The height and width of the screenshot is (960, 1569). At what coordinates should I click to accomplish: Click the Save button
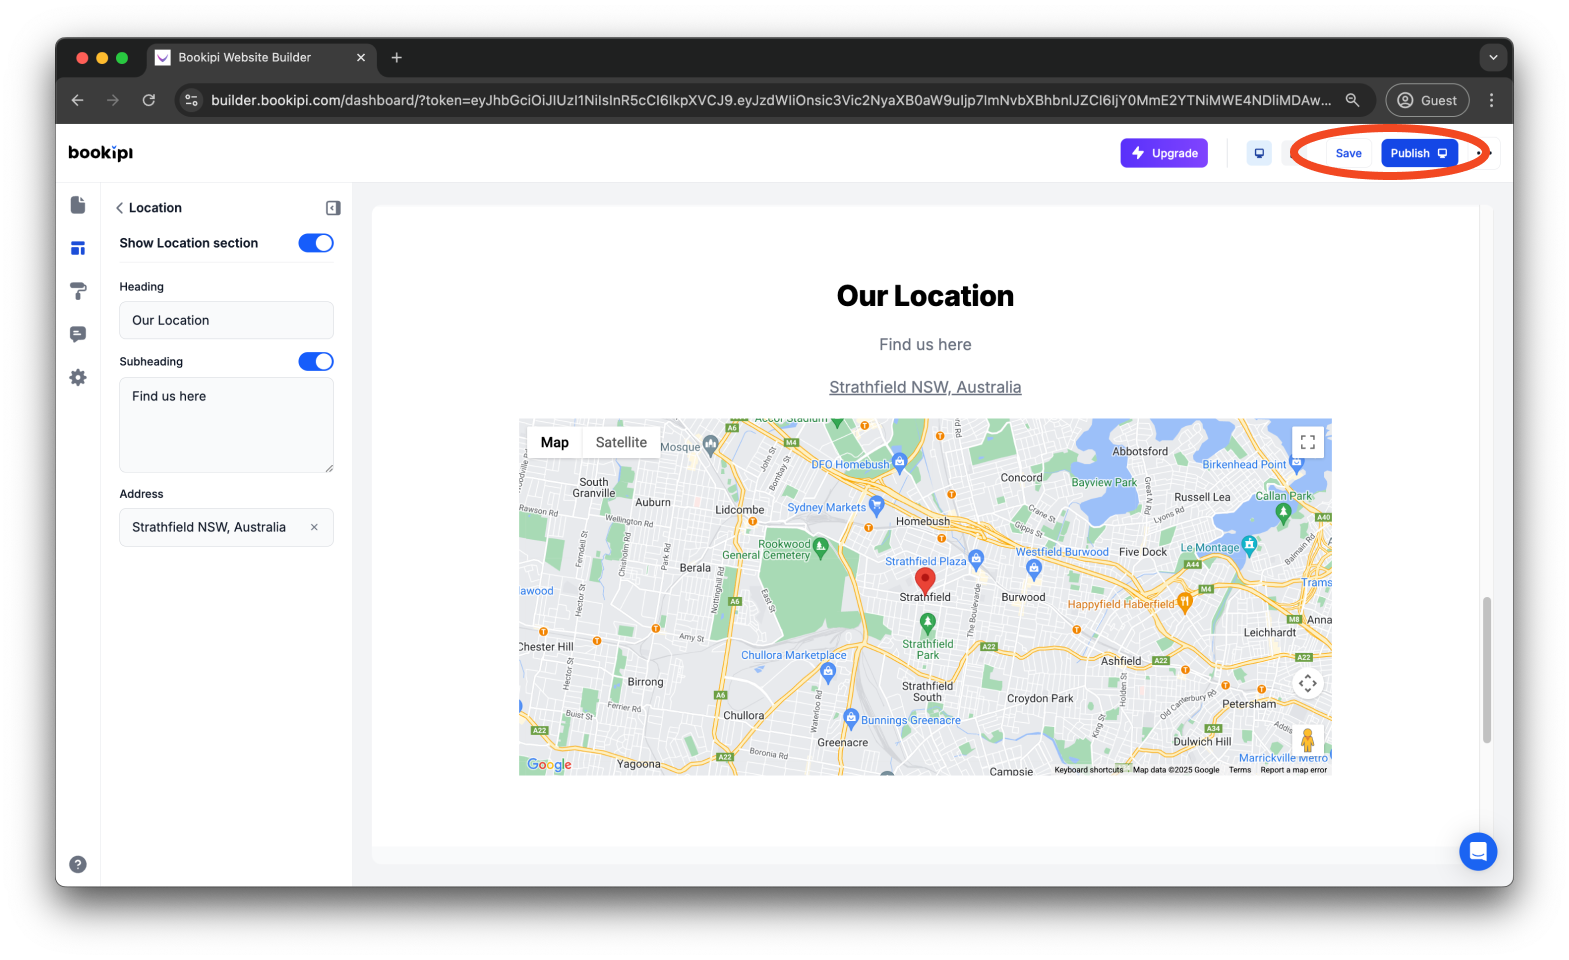[1348, 153]
